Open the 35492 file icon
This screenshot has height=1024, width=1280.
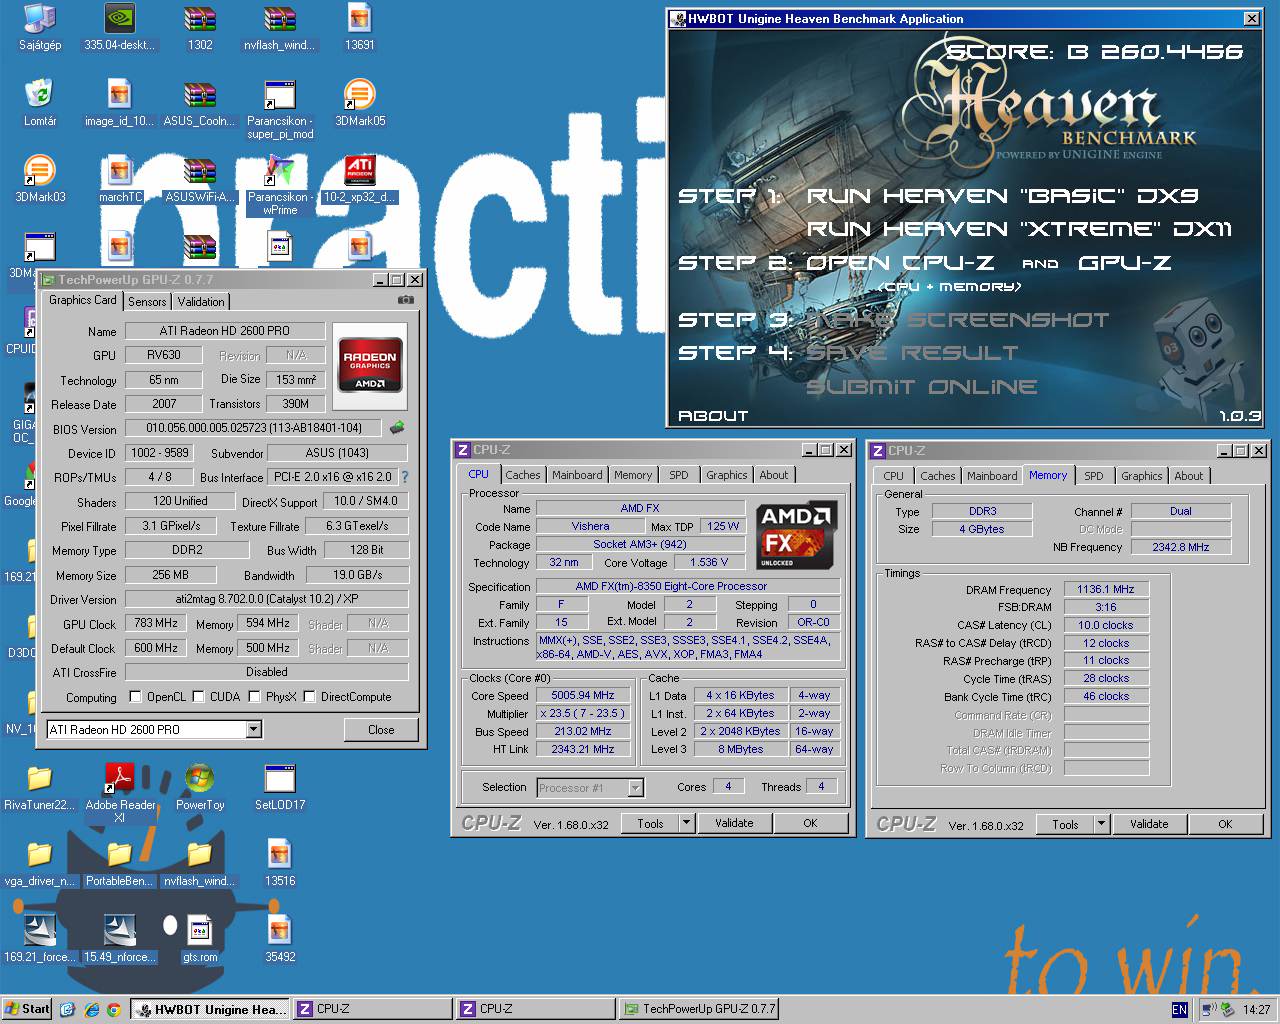pos(280,939)
